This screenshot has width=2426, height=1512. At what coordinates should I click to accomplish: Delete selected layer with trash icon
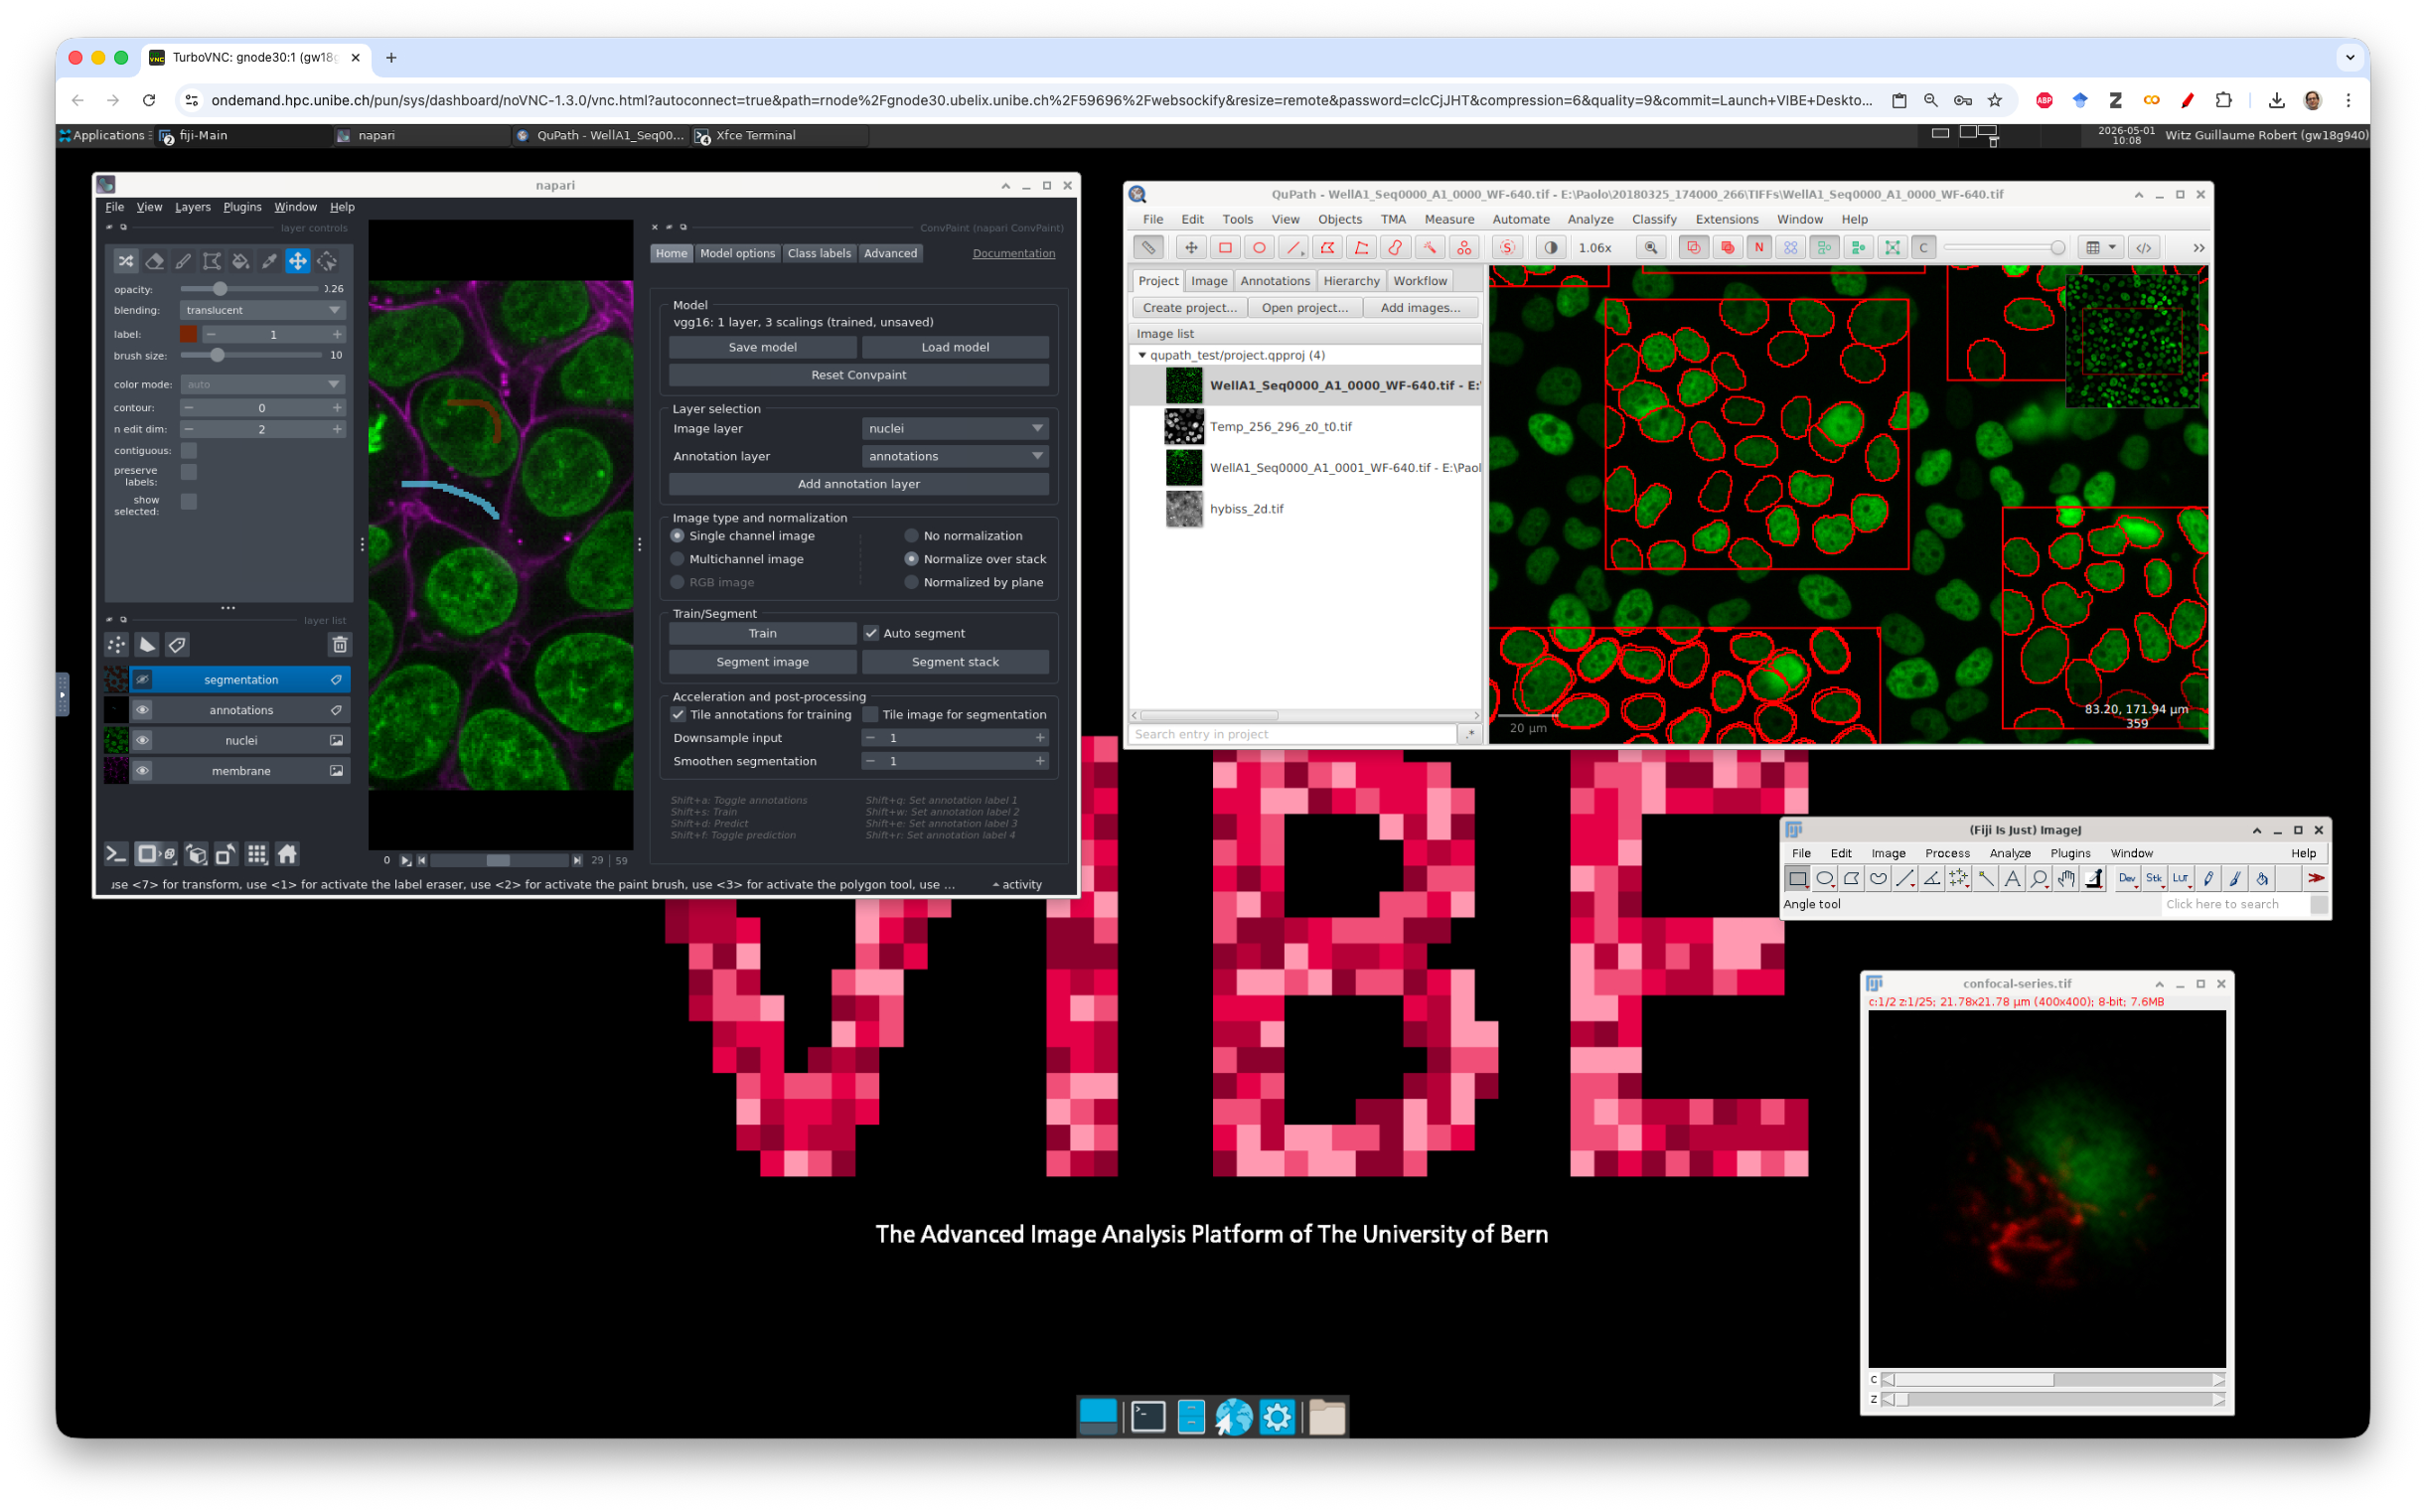[x=340, y=645]
